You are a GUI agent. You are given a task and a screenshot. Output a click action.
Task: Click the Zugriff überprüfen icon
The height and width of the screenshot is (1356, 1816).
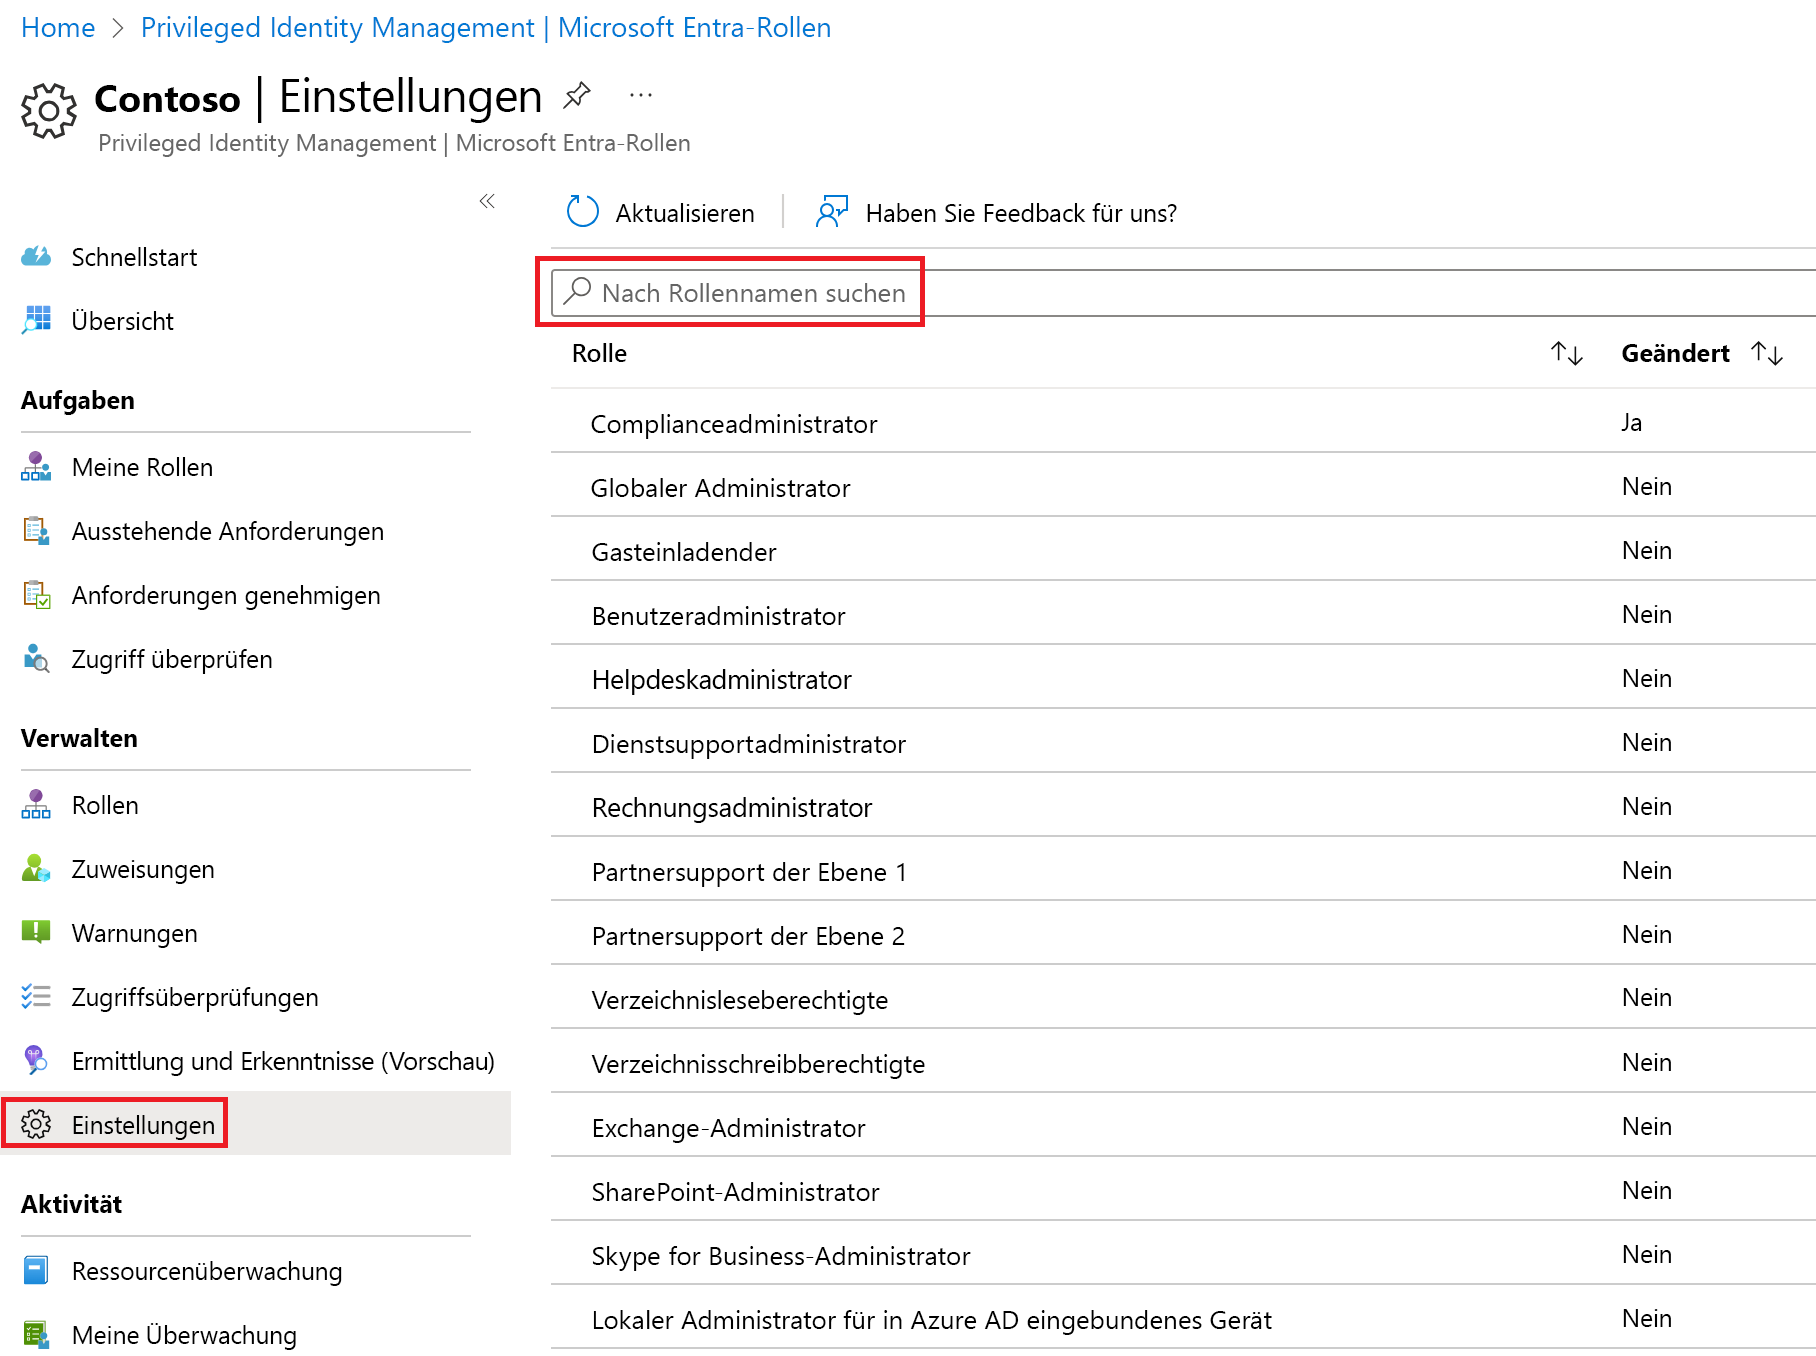36,658
